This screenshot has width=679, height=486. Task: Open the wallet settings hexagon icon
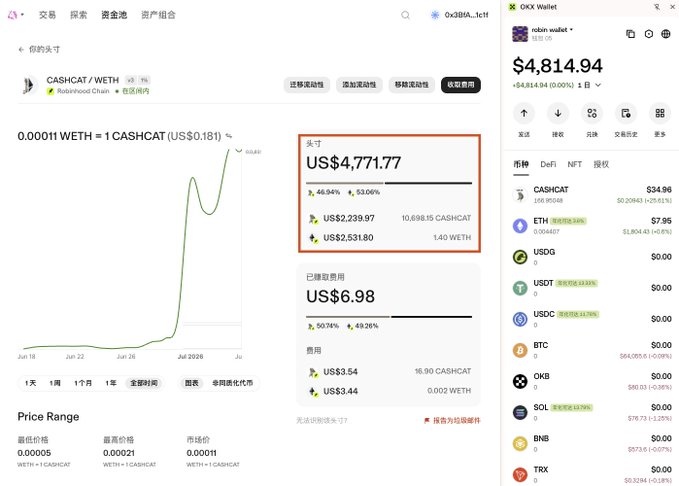pos(649,34)
